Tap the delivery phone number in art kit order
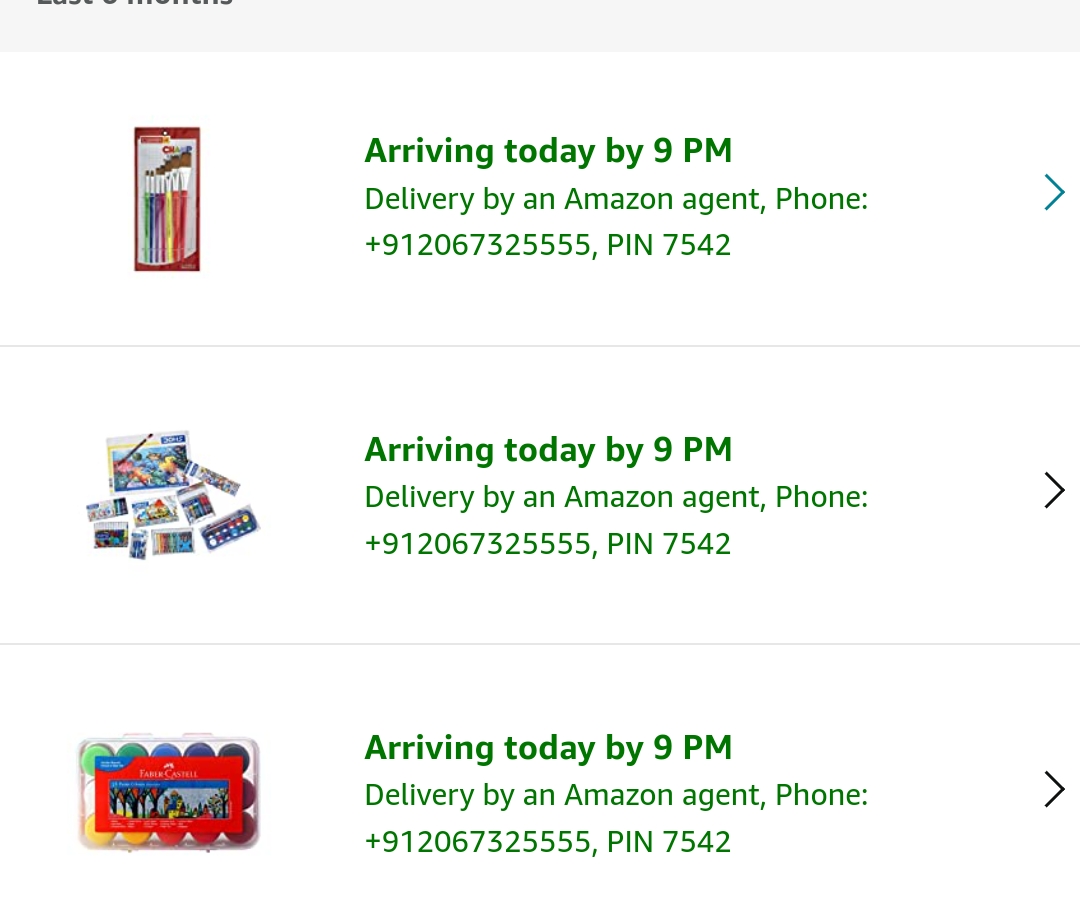 click(478, 544)
